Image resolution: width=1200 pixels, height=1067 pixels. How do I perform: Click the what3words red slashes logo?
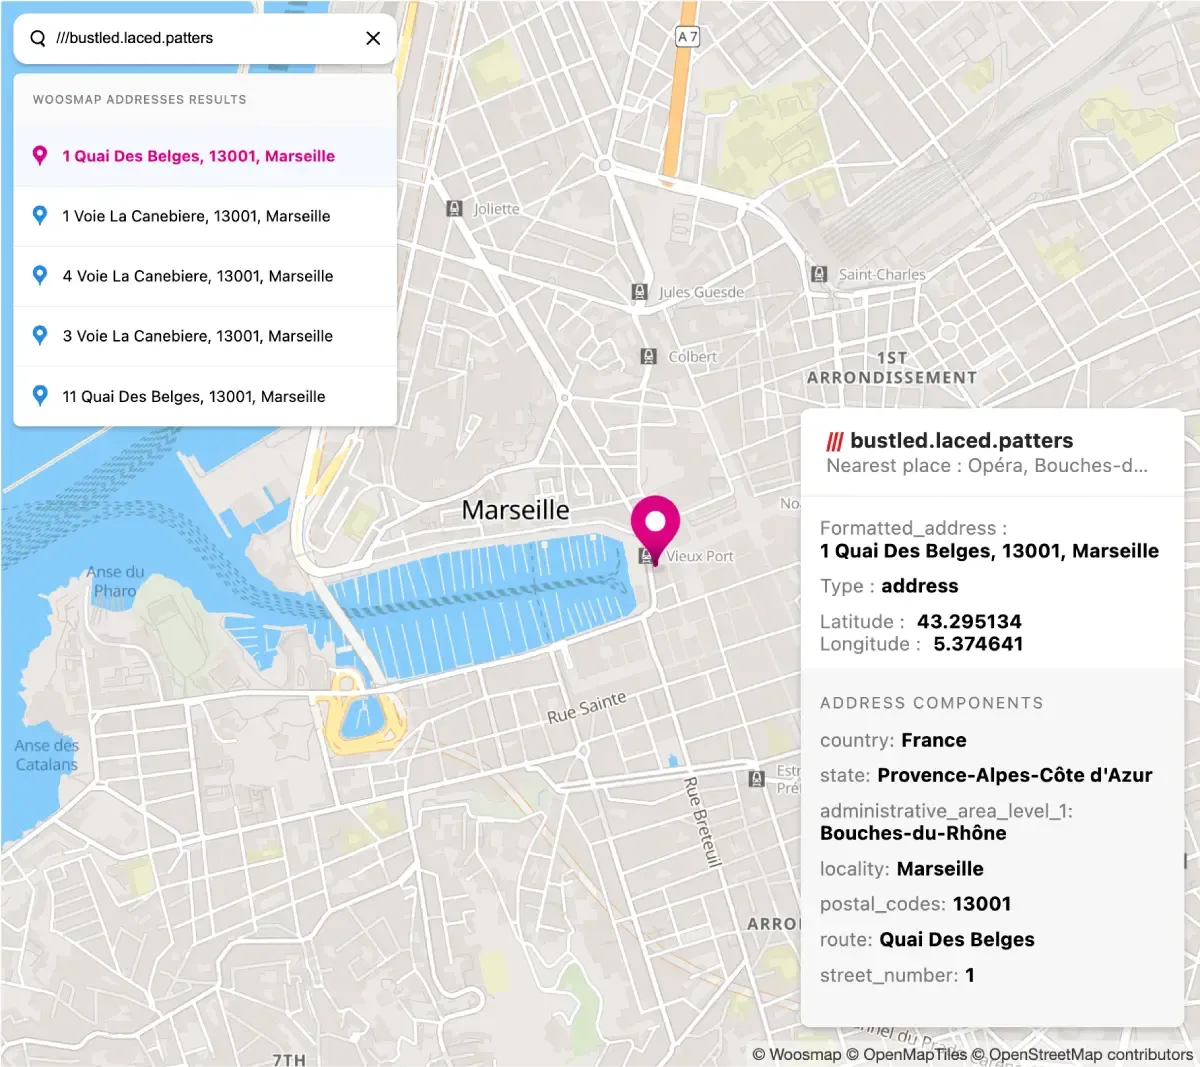835,441
